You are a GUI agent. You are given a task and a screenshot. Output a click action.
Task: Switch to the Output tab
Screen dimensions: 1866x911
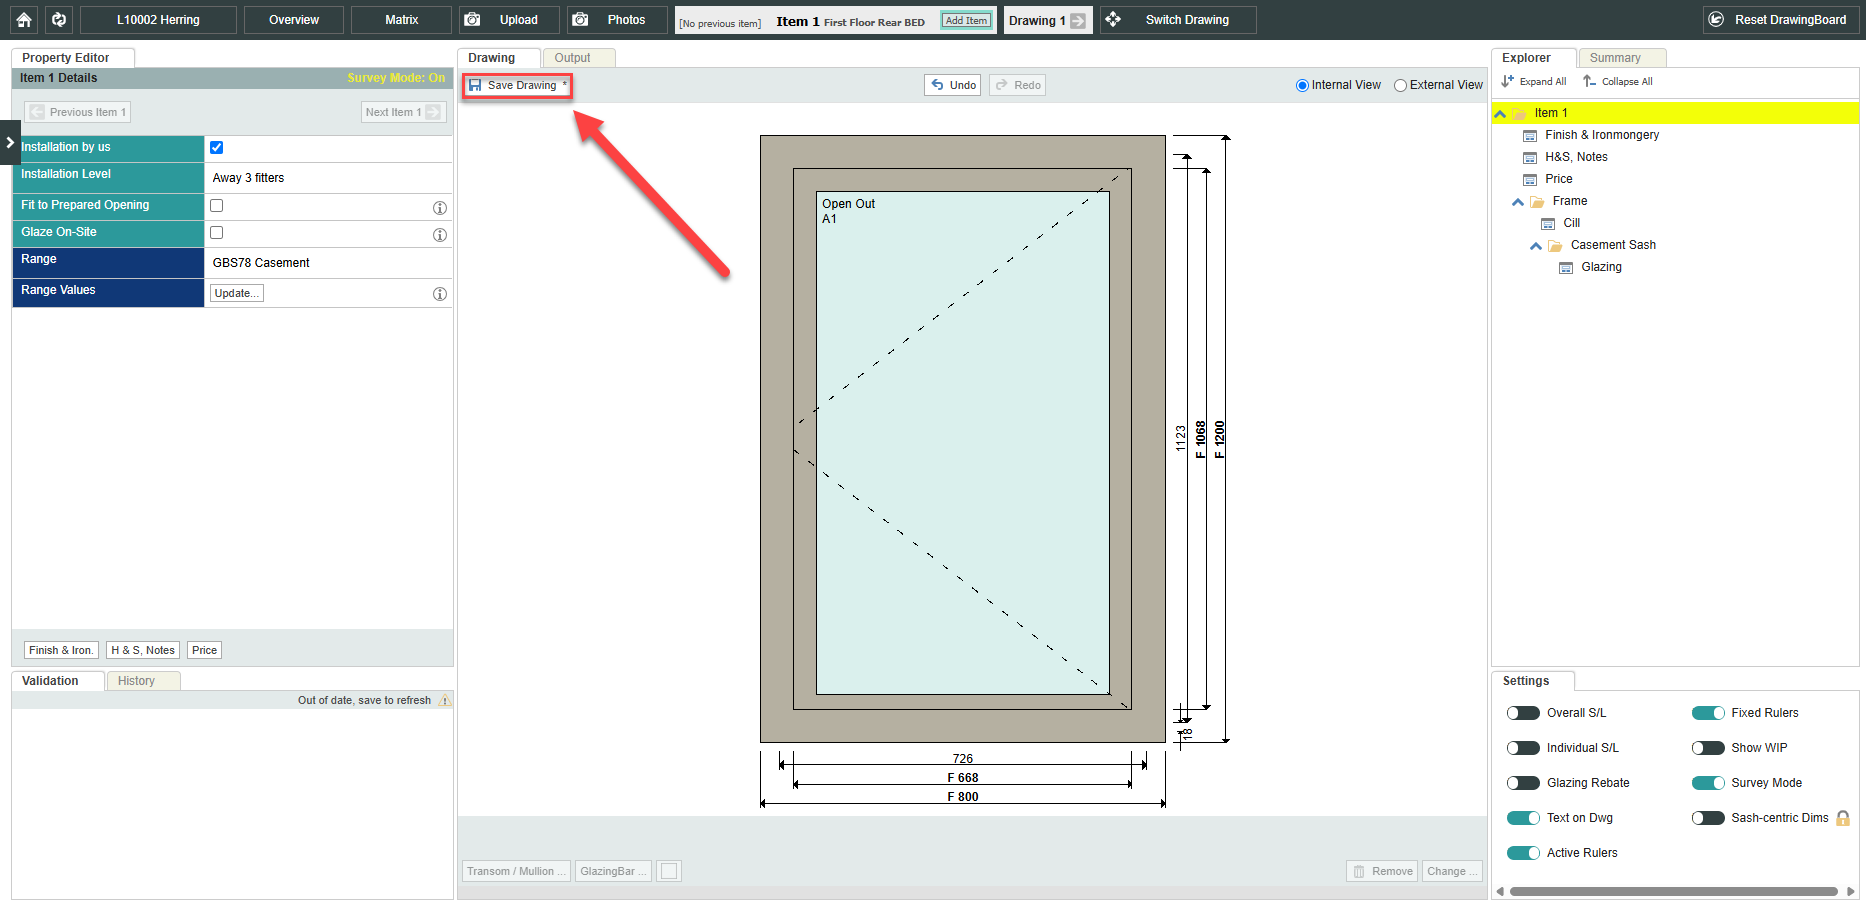[x=572, y=58]
